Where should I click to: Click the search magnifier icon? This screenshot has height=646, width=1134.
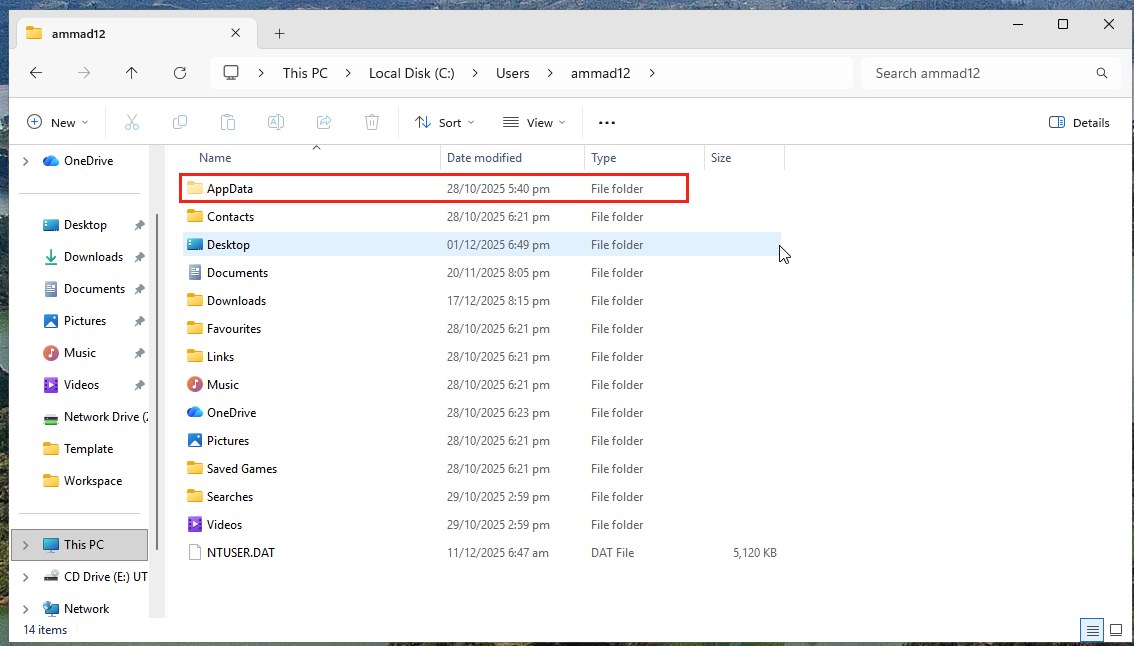tap(1102, 73)
